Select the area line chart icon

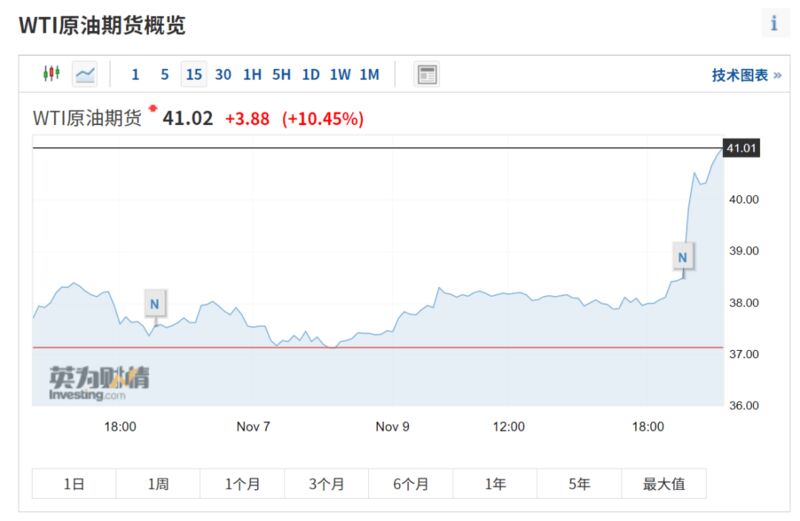85,74
